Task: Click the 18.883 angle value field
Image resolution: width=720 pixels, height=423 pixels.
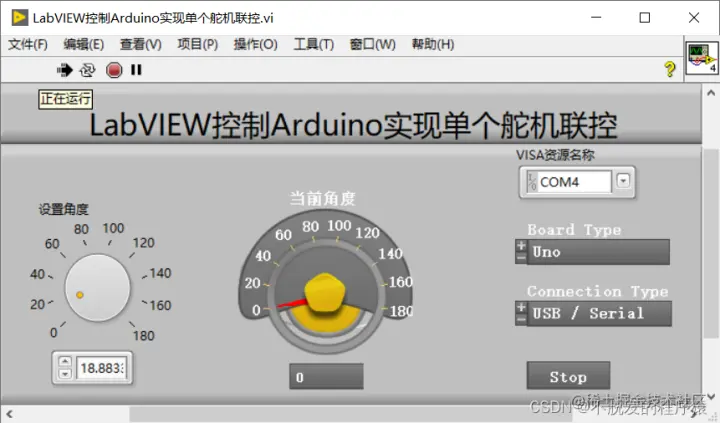Action: (101, 368)
